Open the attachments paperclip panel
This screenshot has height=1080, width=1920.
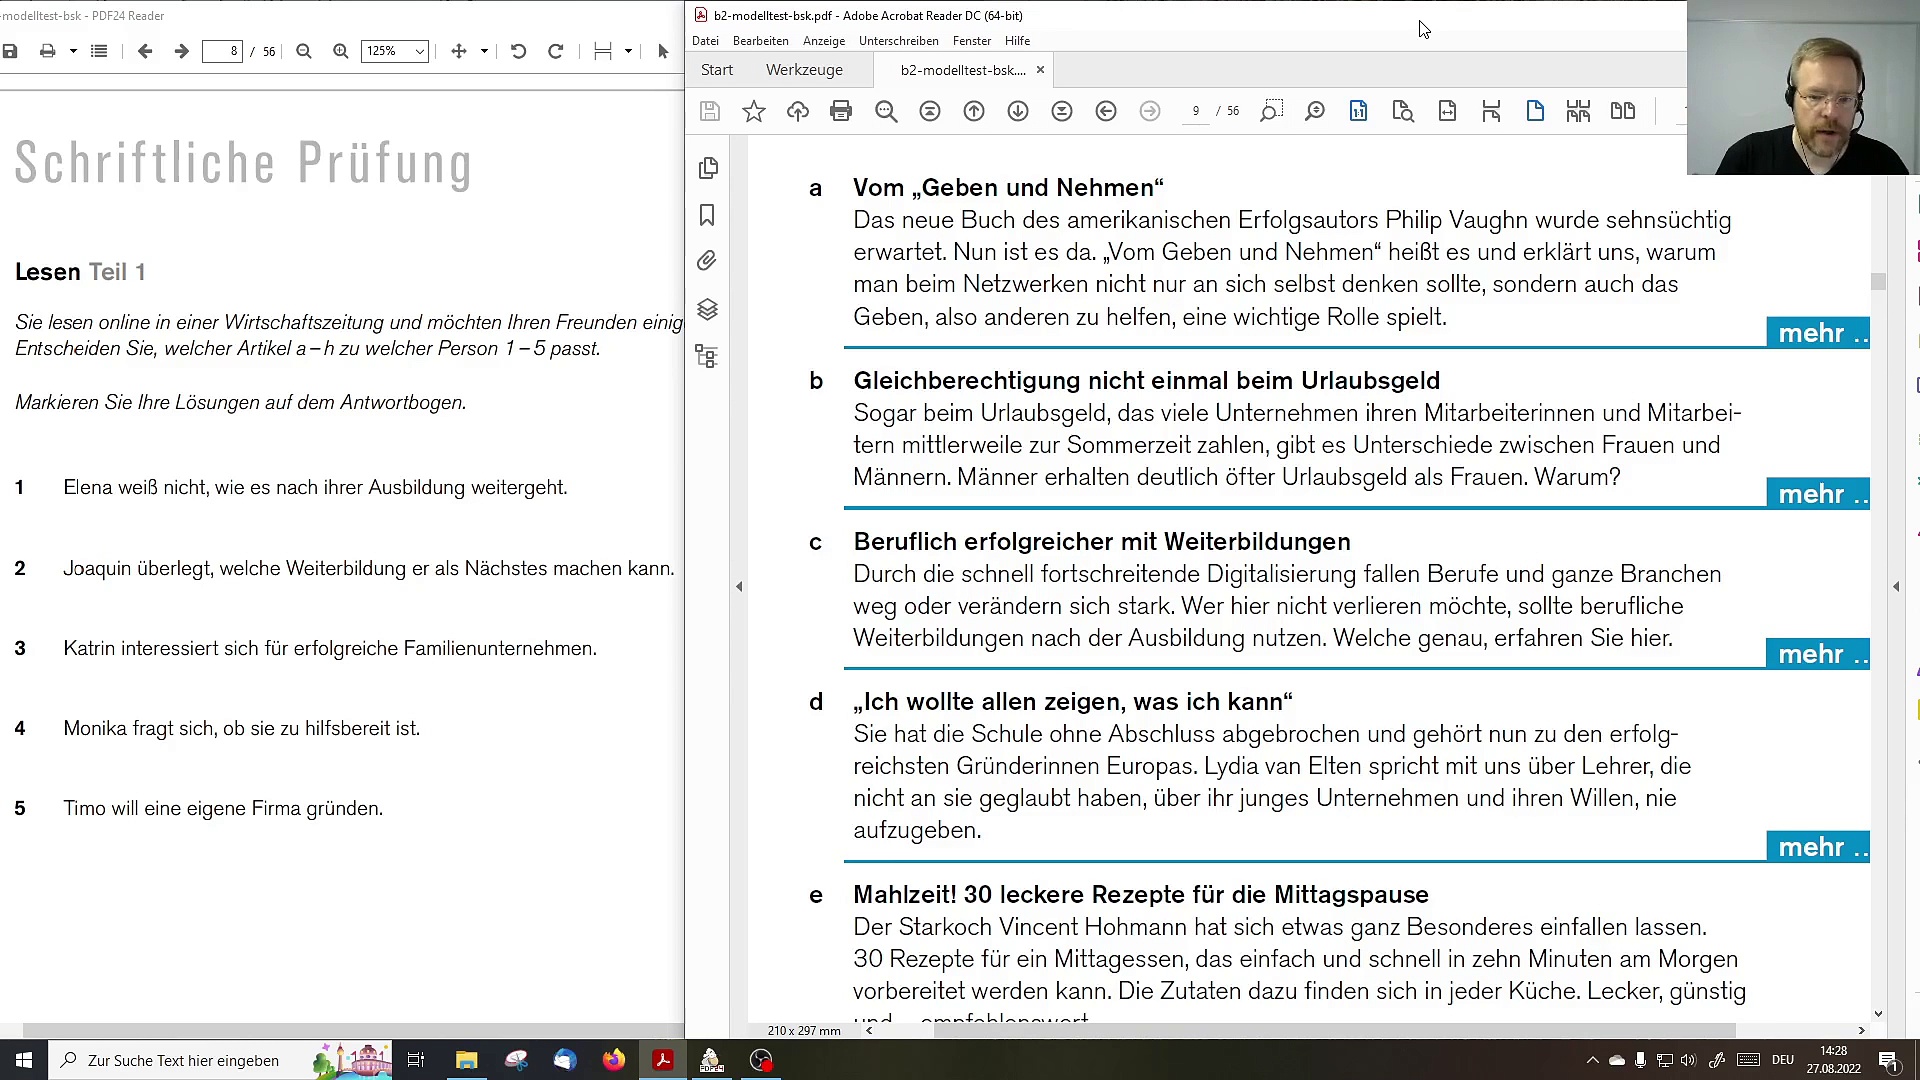(x=707, y=261)
